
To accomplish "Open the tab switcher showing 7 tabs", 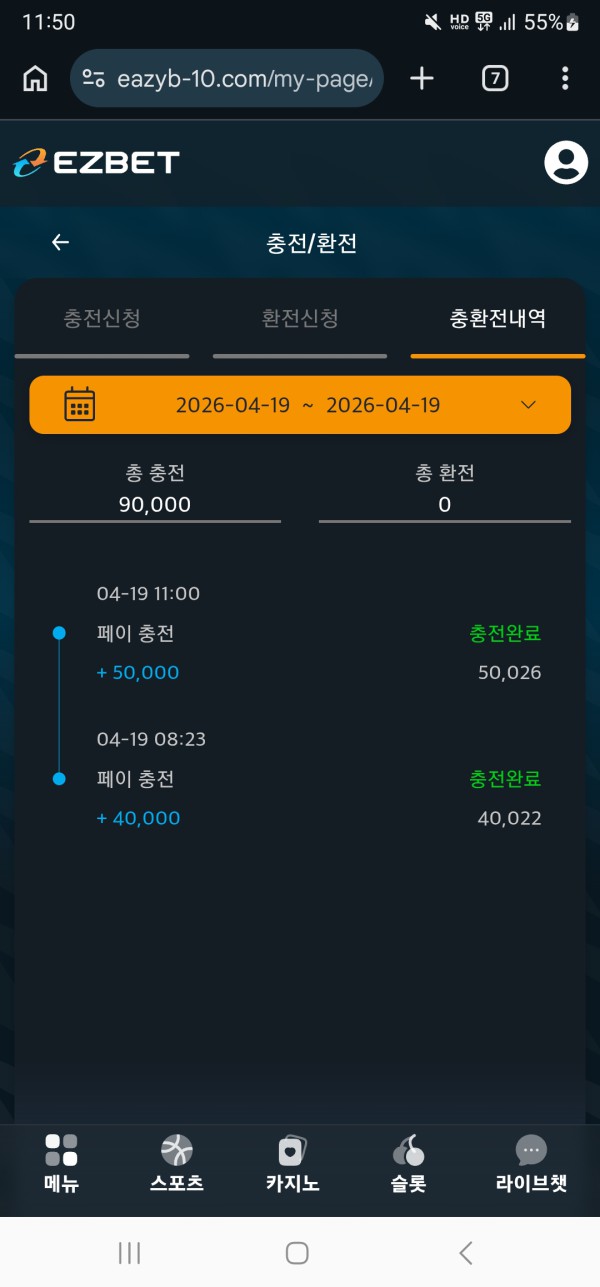I will [495, 79].
